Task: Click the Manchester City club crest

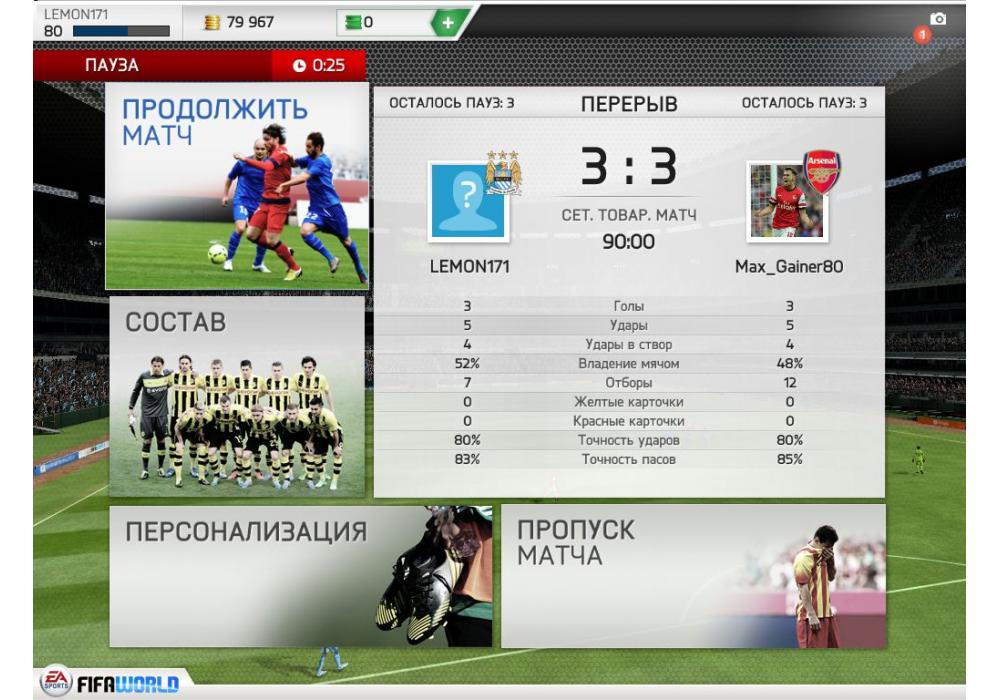Action: click(504, 172)
